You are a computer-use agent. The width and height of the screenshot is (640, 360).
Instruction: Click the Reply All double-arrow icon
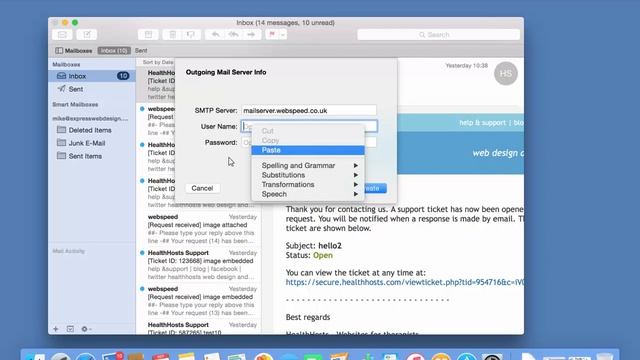(x=233, y=35)
